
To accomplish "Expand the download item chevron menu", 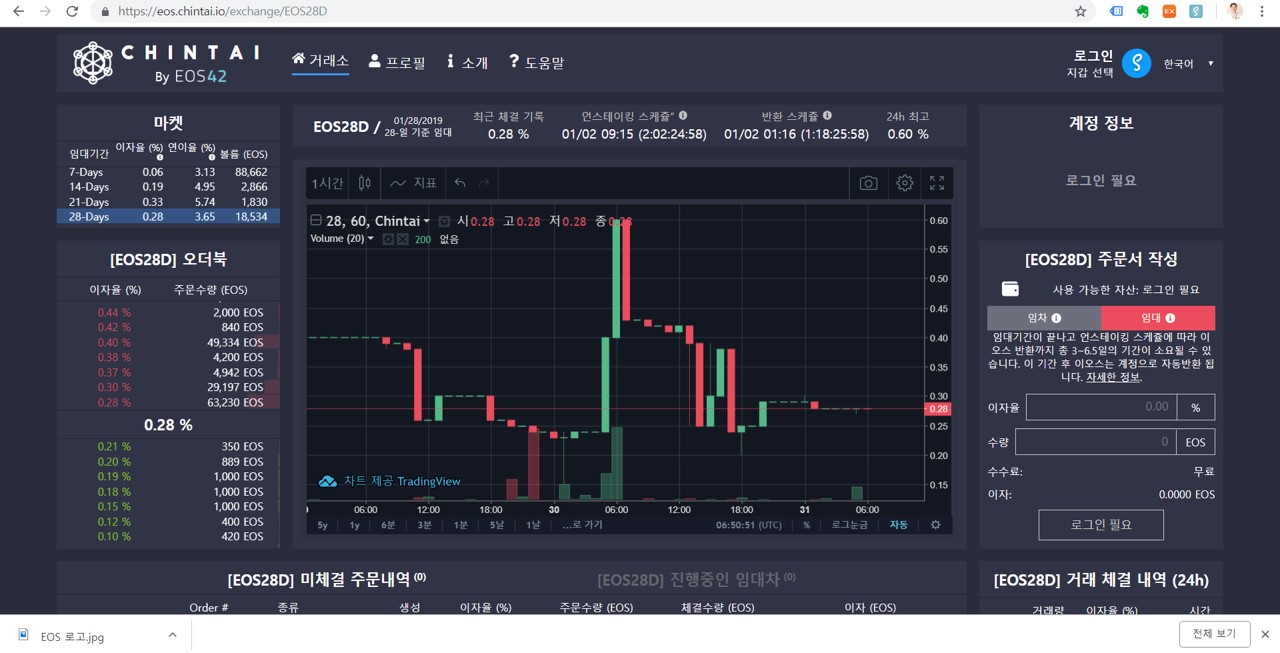I will (x=172, y=635).
